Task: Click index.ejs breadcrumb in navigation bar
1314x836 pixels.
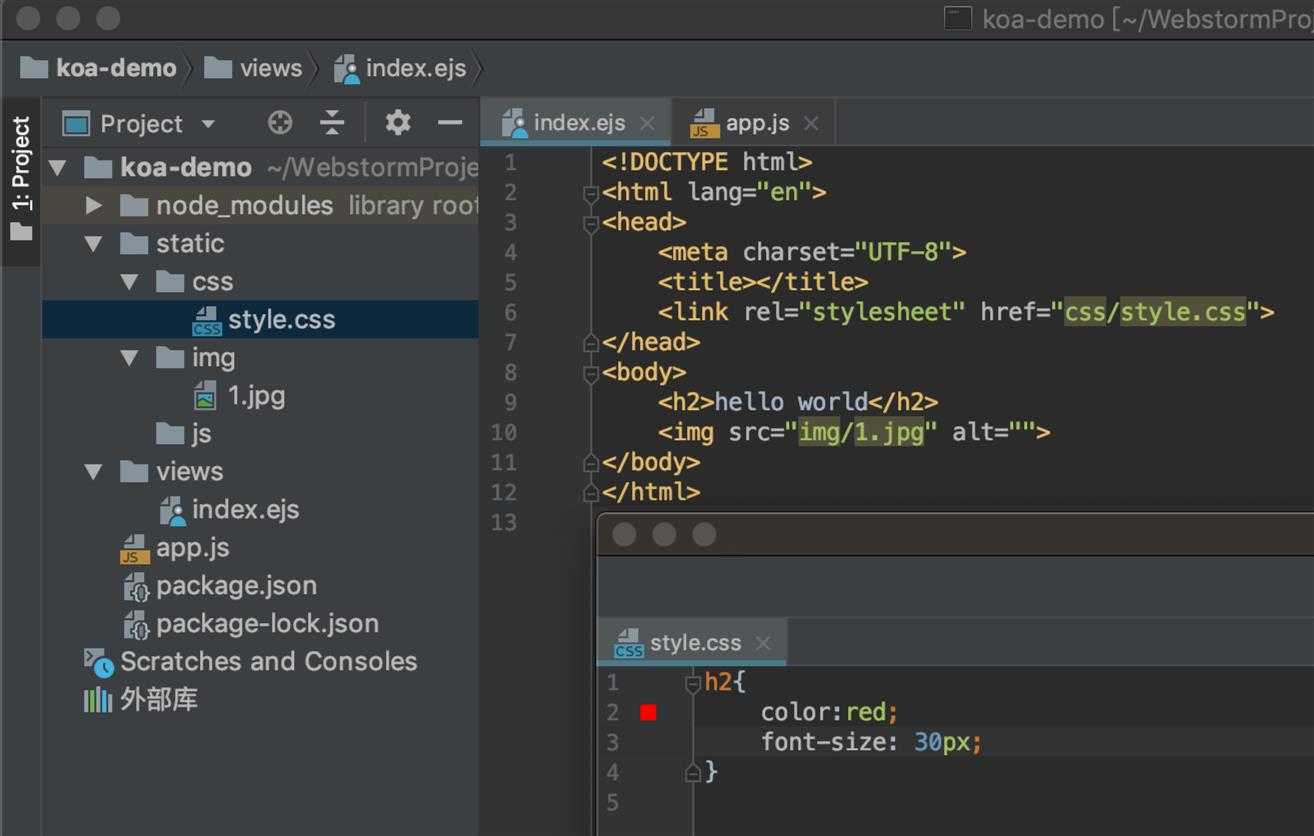Action: (x=400, y=68)
